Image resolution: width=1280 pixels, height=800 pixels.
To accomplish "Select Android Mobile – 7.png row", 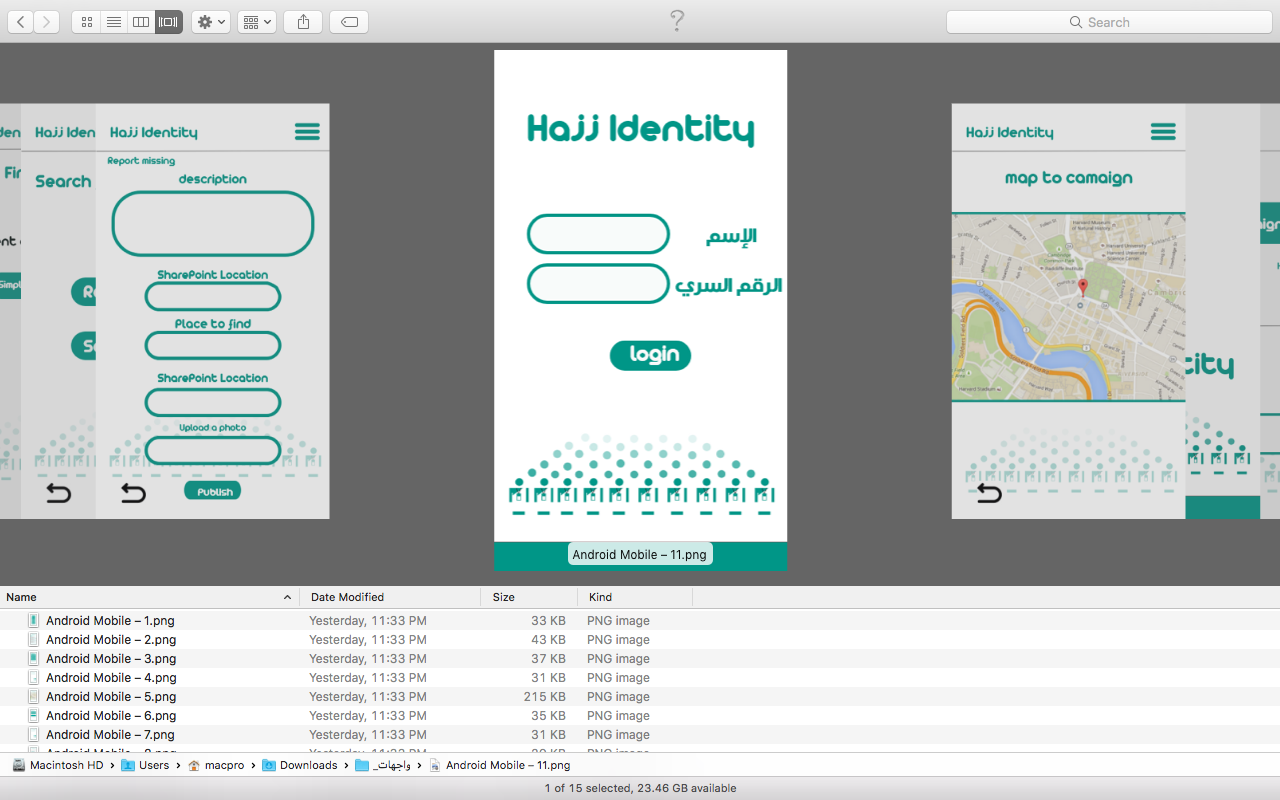I will [640, 735].
